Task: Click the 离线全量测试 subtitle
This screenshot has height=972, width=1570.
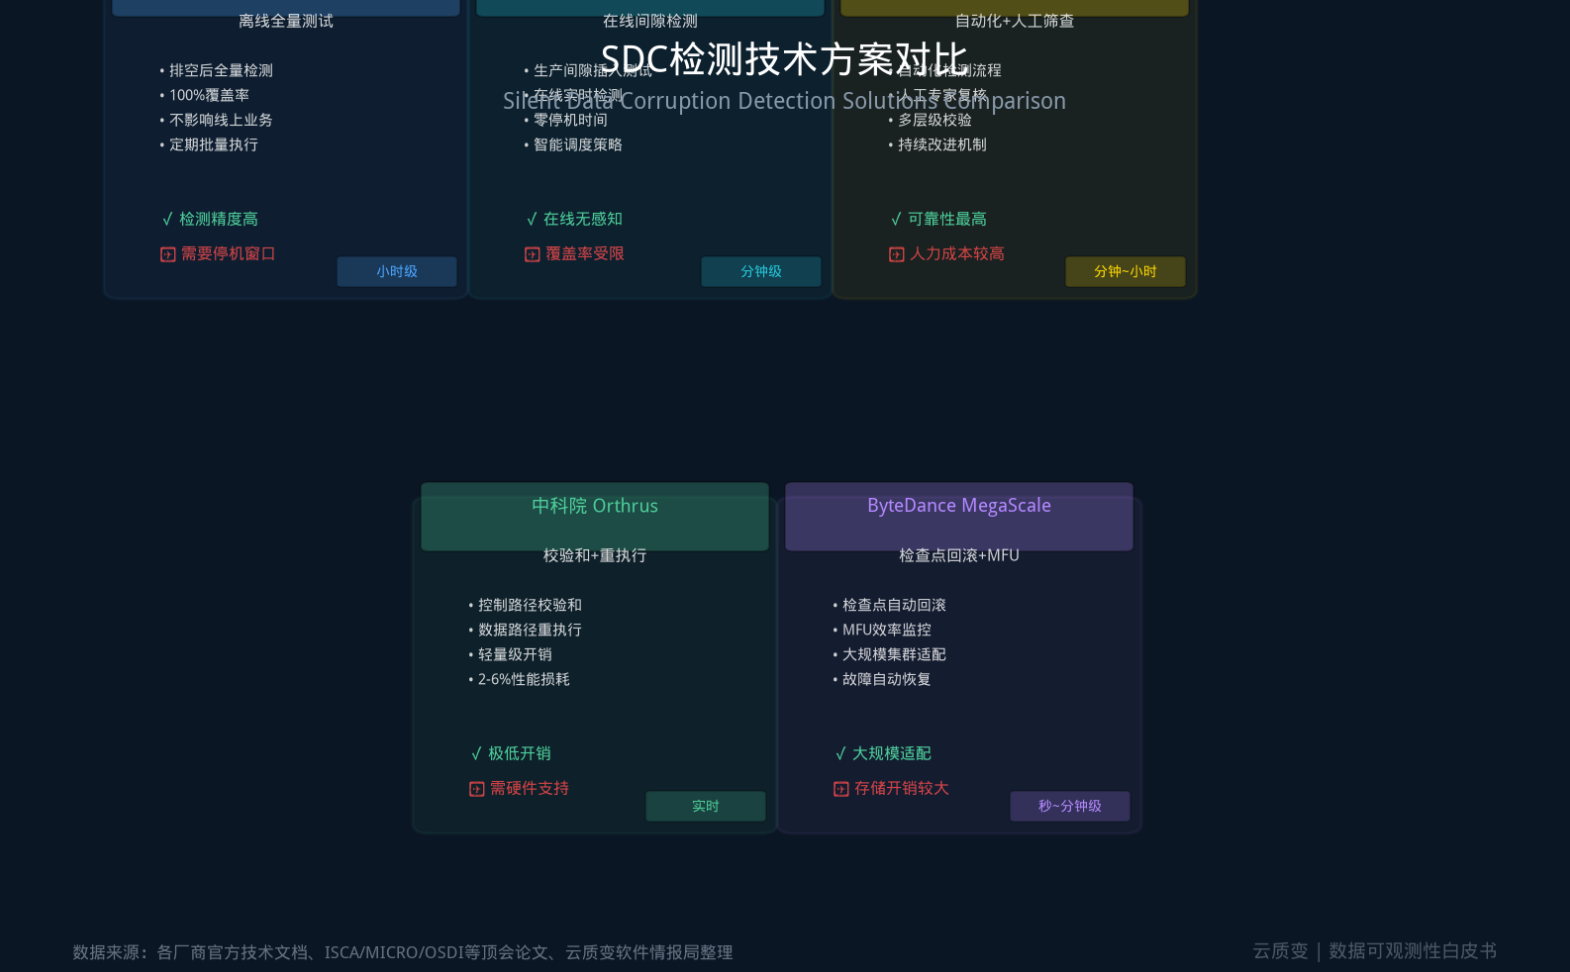Action: (x=286, y=21)
